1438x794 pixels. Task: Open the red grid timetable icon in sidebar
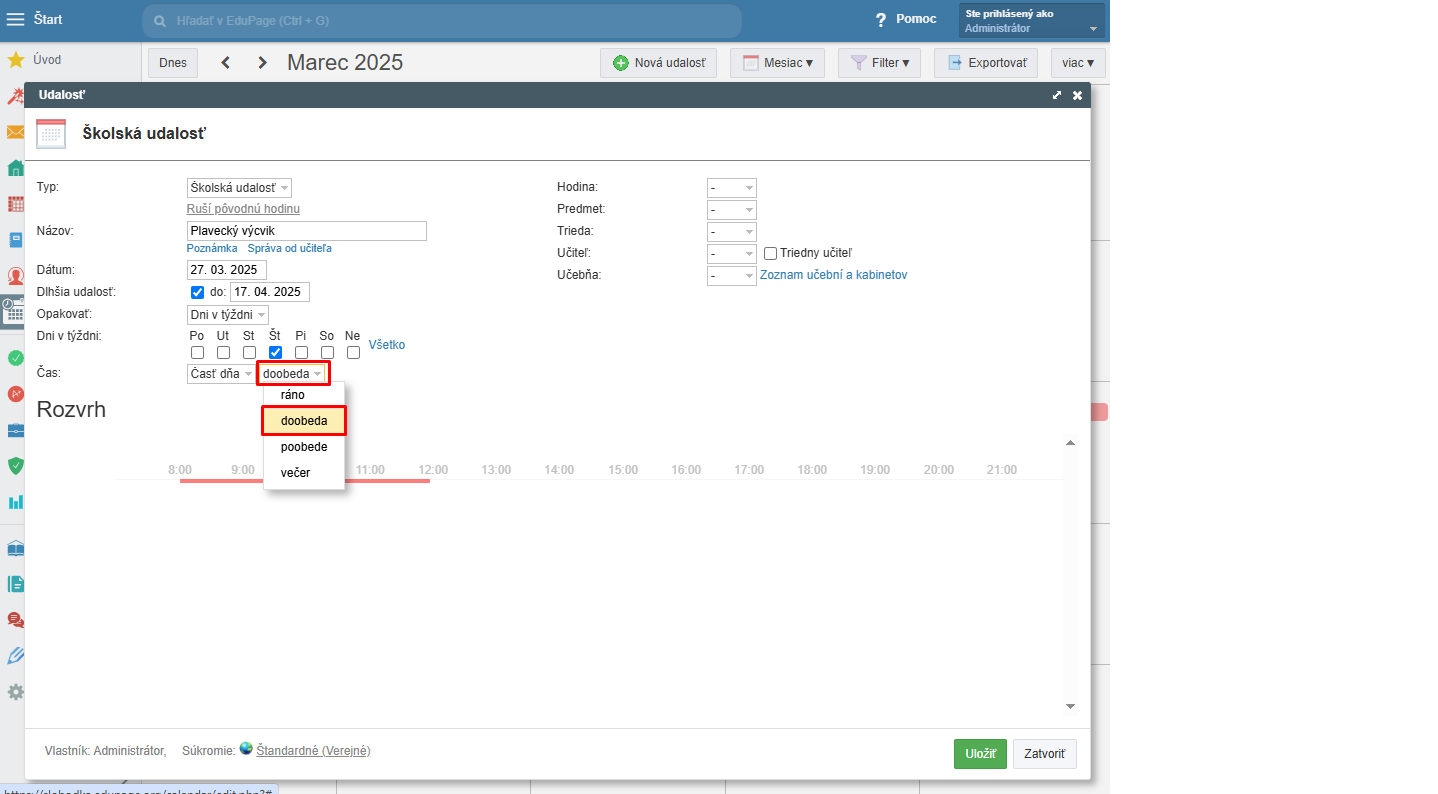coord(16,204)
